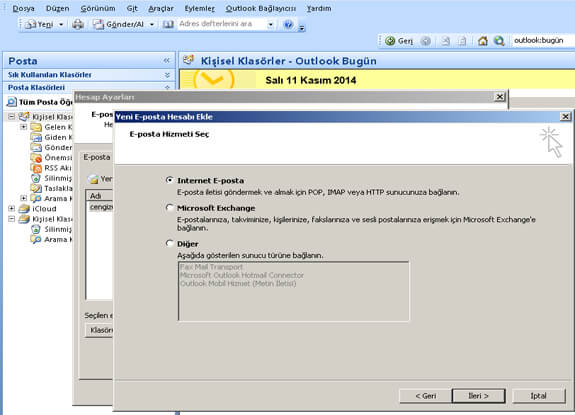Open the address search dropdown arrow

click(x=271, y=25)
